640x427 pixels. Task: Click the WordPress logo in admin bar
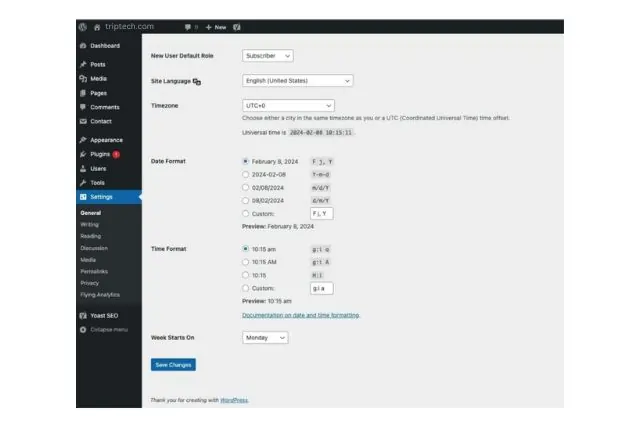pyautogui.click(x=83, y=27)
